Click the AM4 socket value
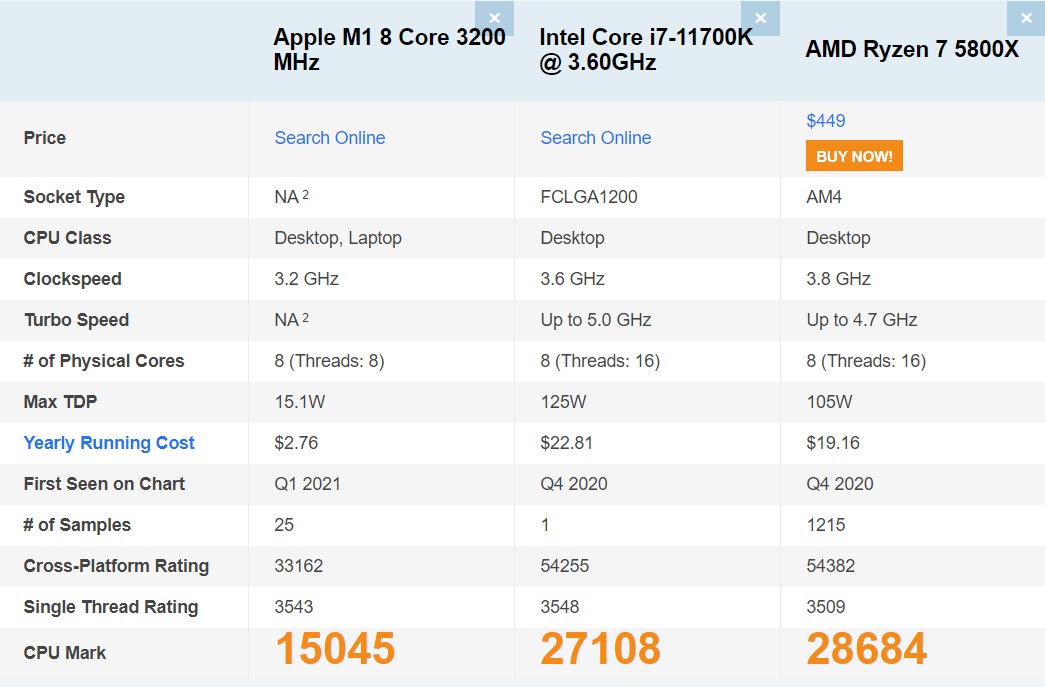 pyautogui.click(x=824, y=197)
